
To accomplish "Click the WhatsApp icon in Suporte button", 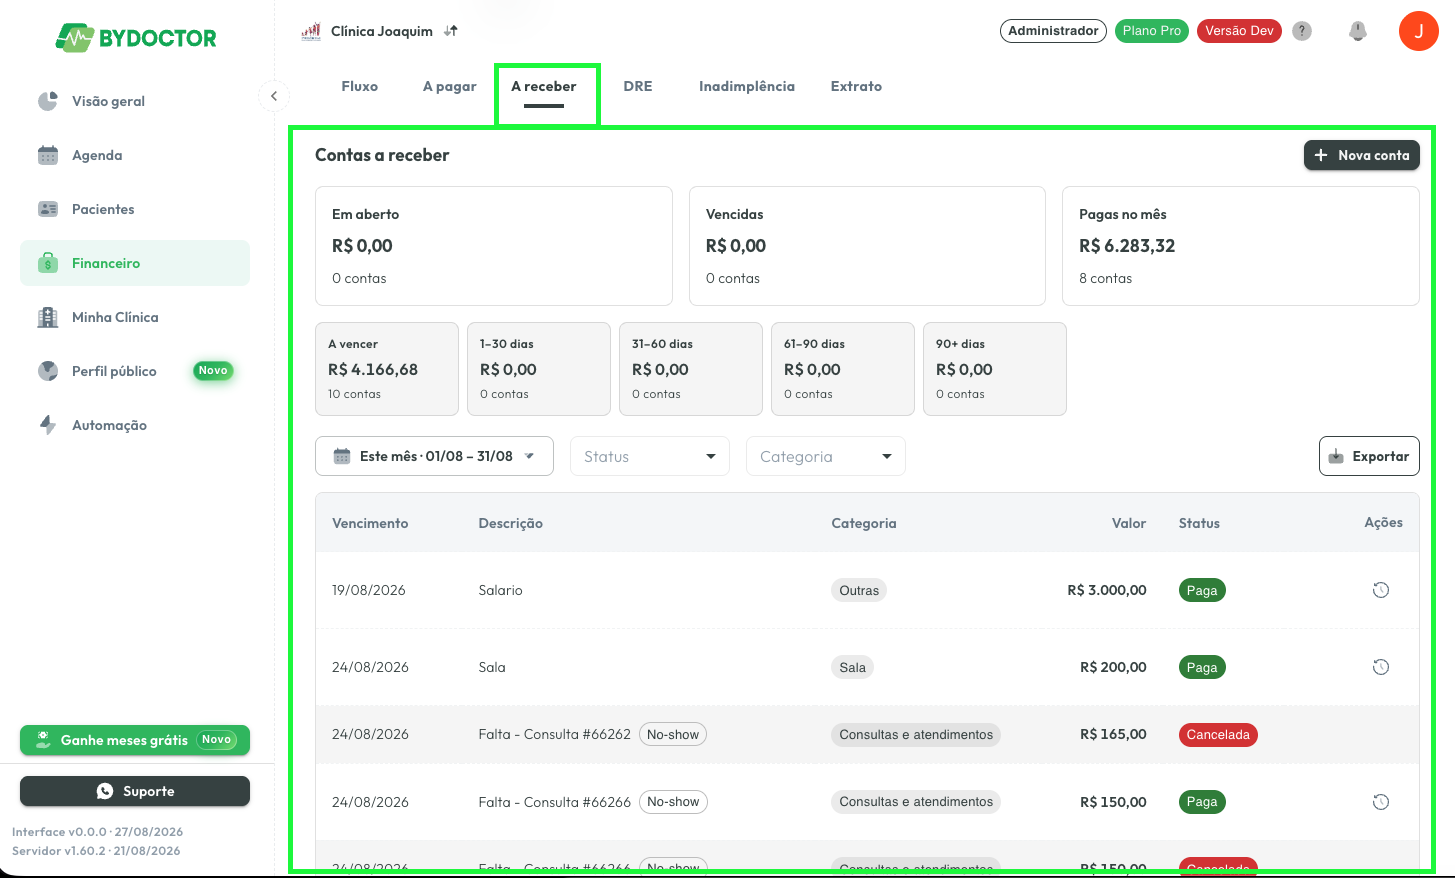I will pos(105,791).
